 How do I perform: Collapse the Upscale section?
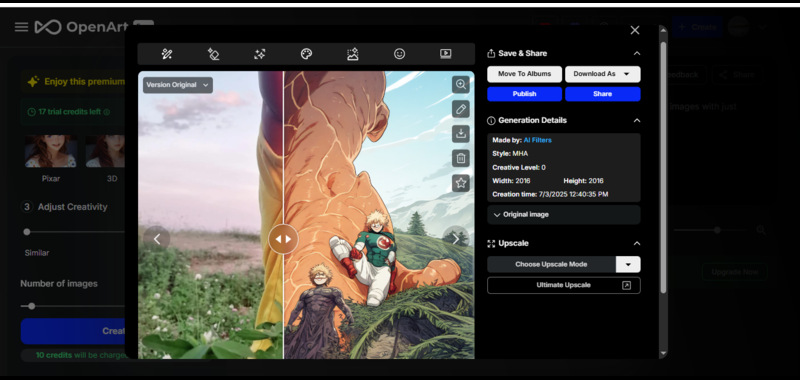(x=636, y=244)
